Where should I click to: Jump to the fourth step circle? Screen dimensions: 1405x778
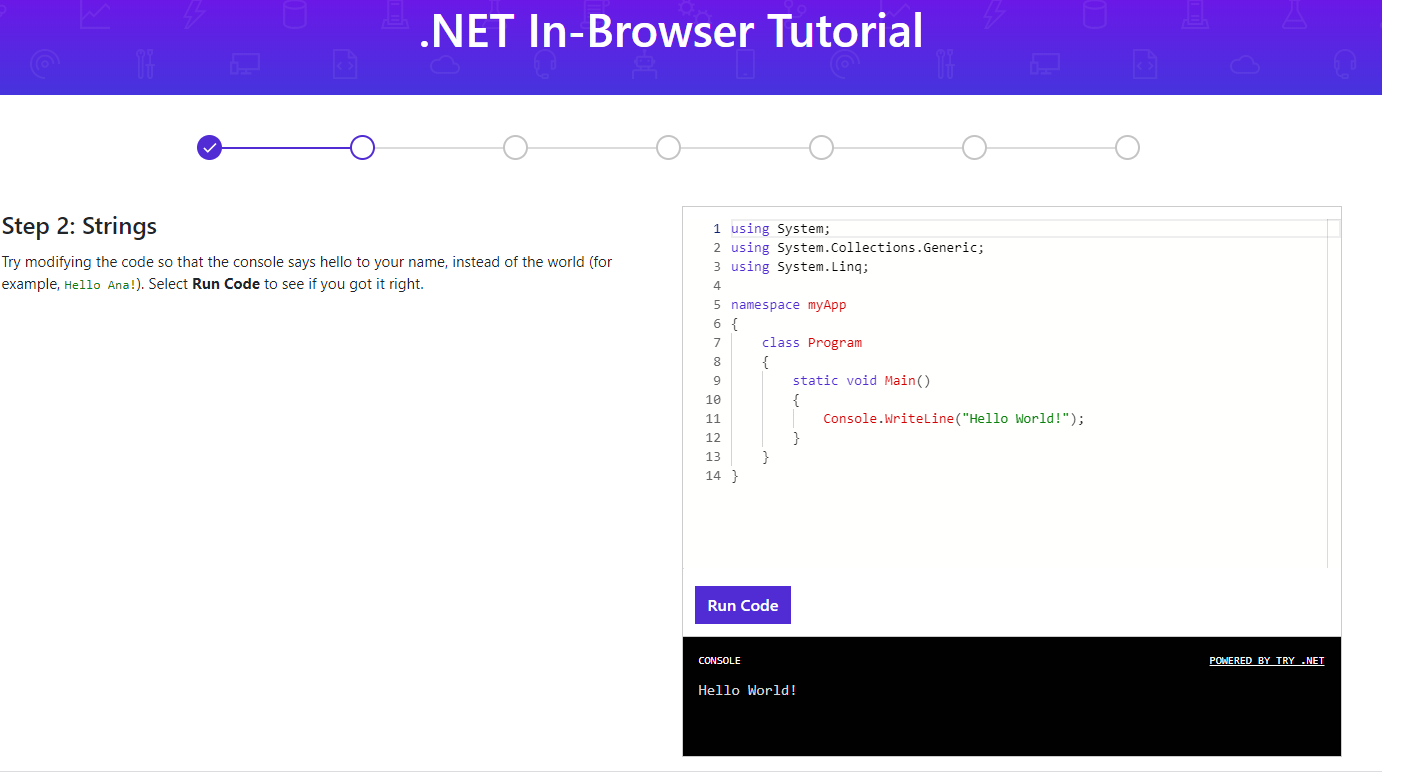(668, 148)
